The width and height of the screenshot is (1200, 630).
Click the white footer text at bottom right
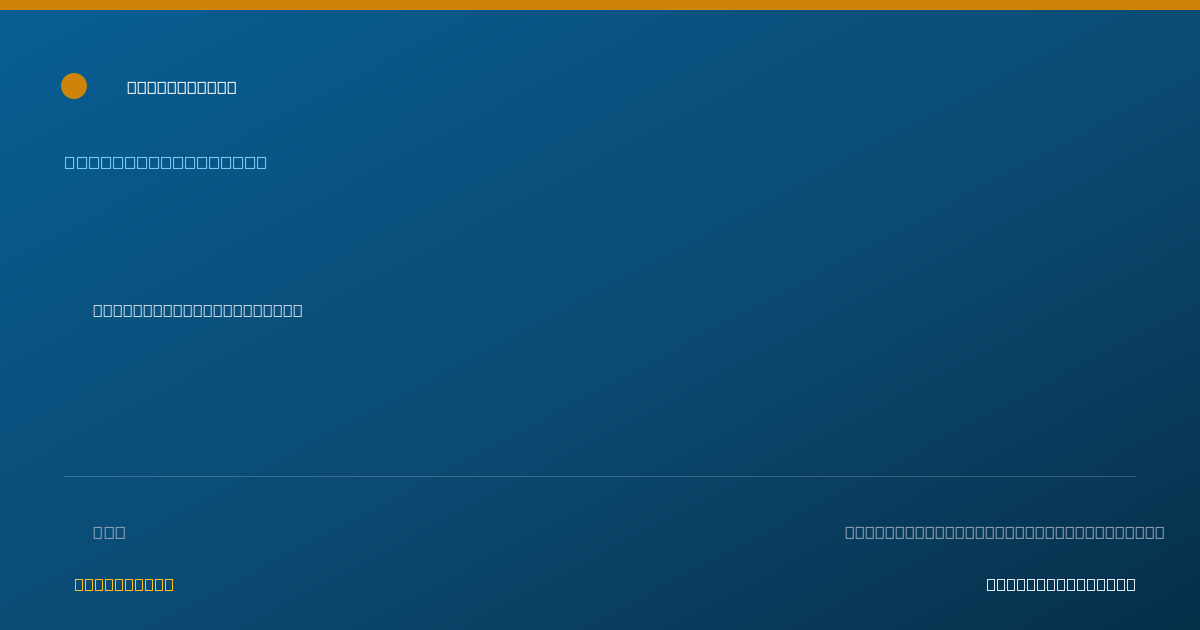(x=1061, y=584)
